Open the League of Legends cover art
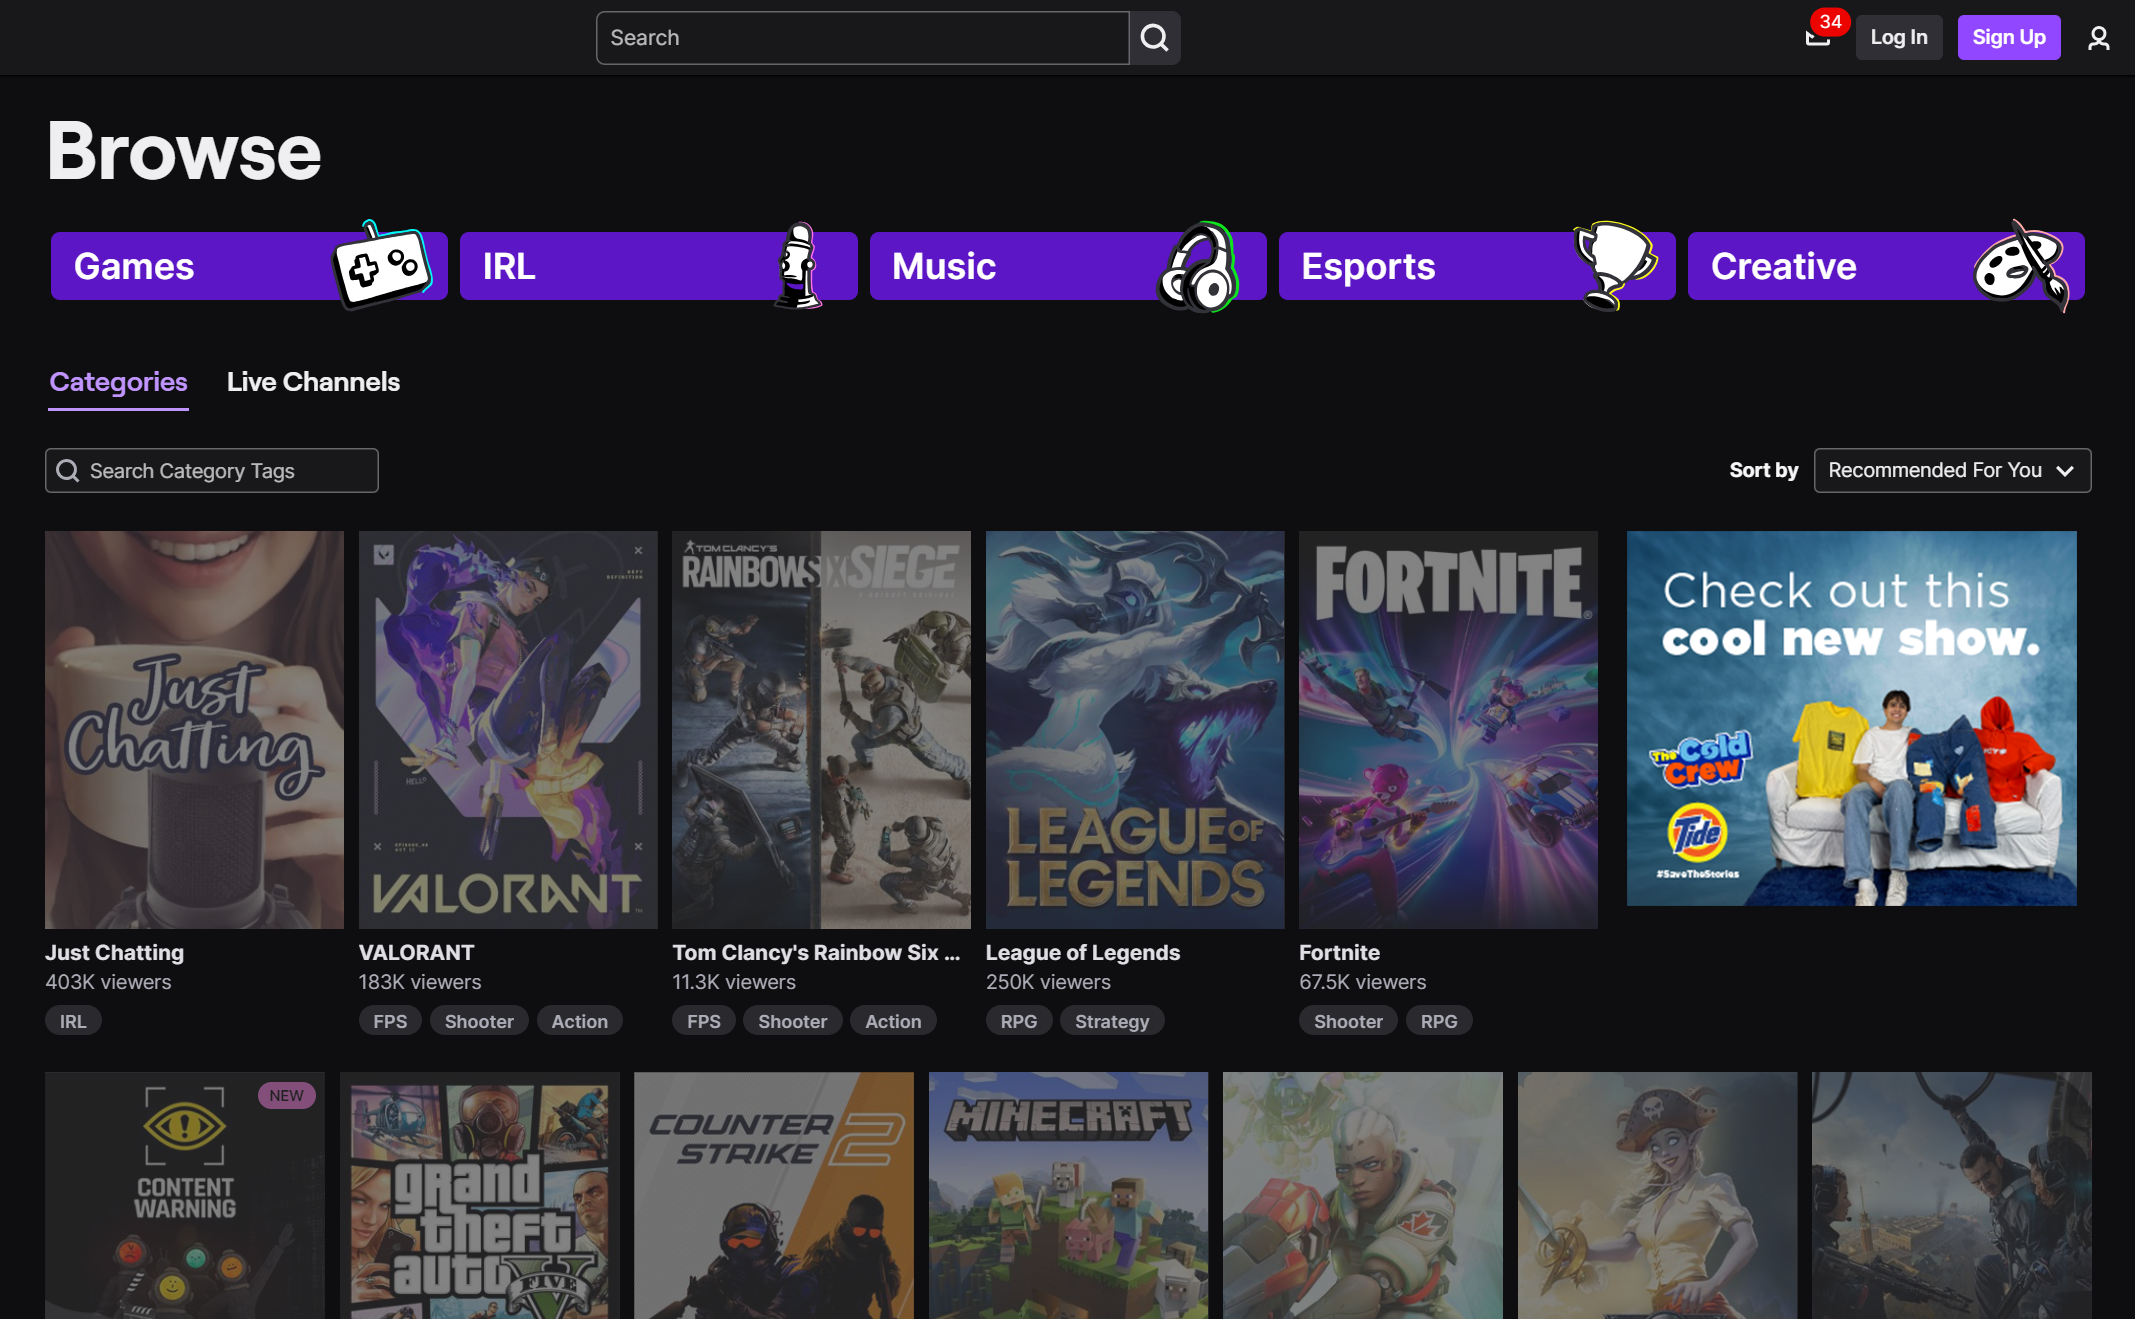 coord(1135,730)
